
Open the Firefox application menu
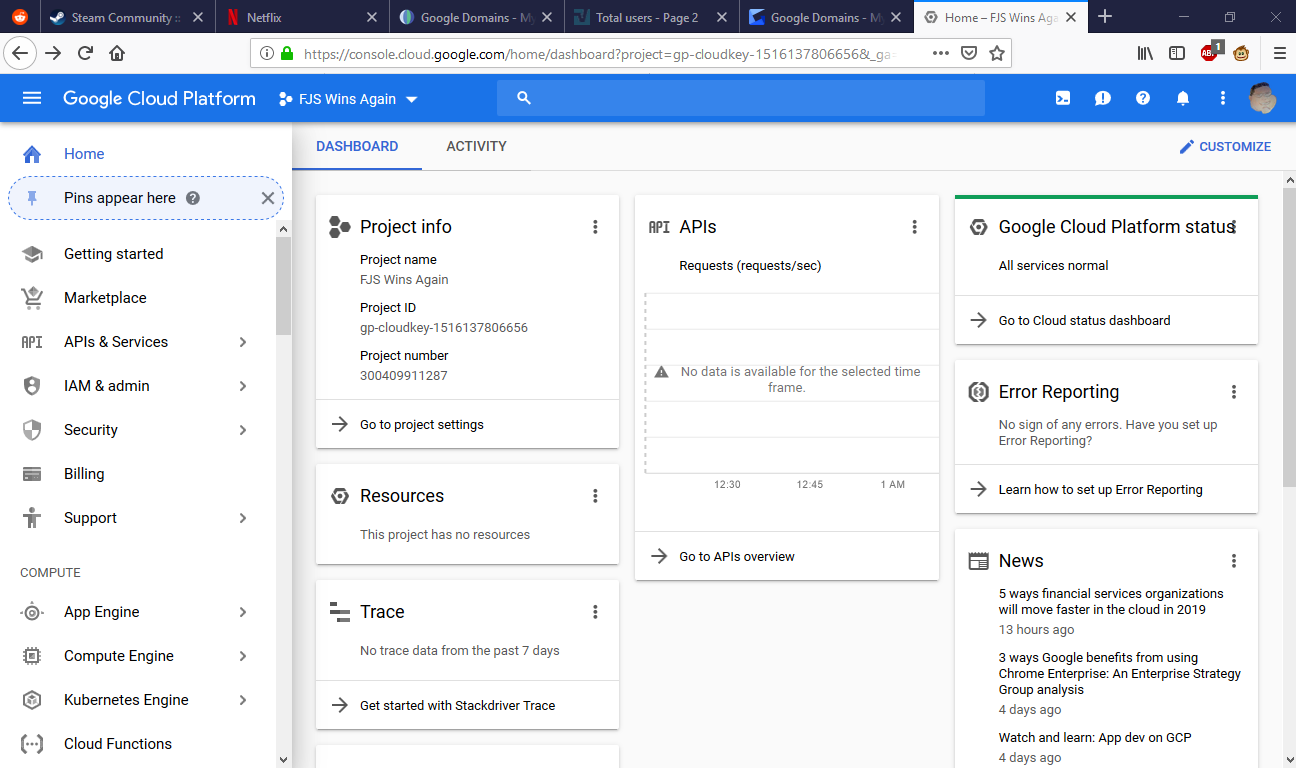coord(1279,54)
